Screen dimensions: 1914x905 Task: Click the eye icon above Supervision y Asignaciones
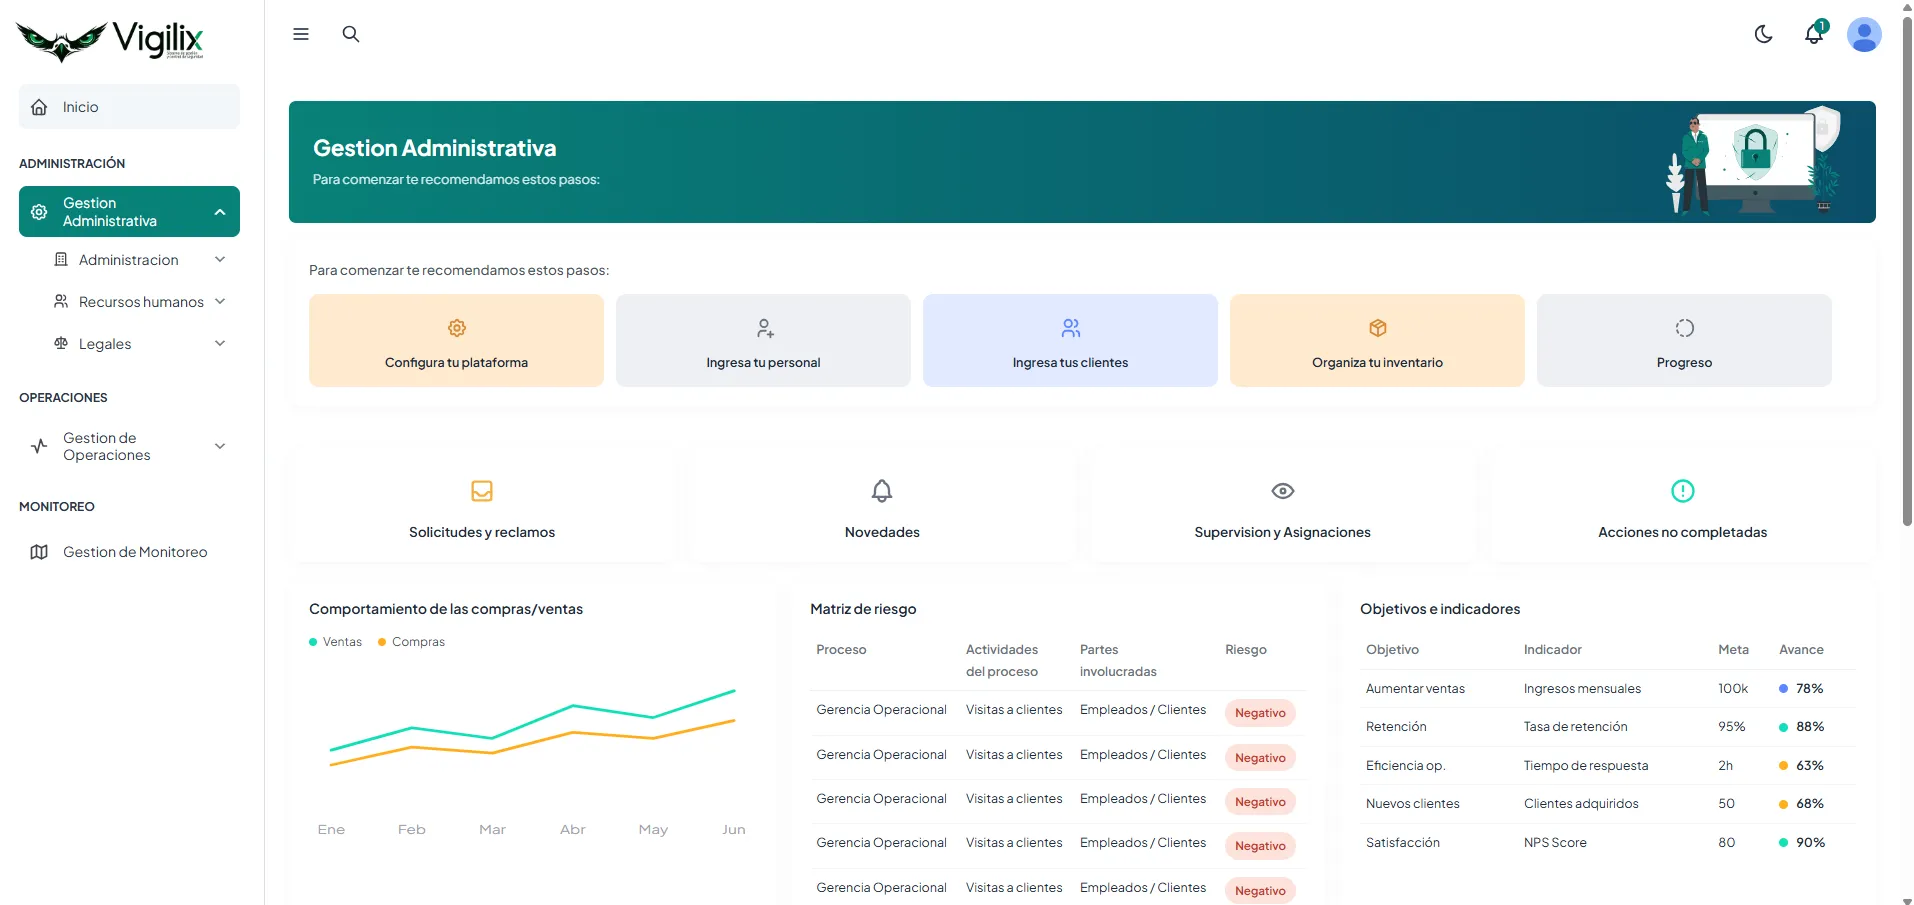pyautogui.click(x=1283, y=491)
